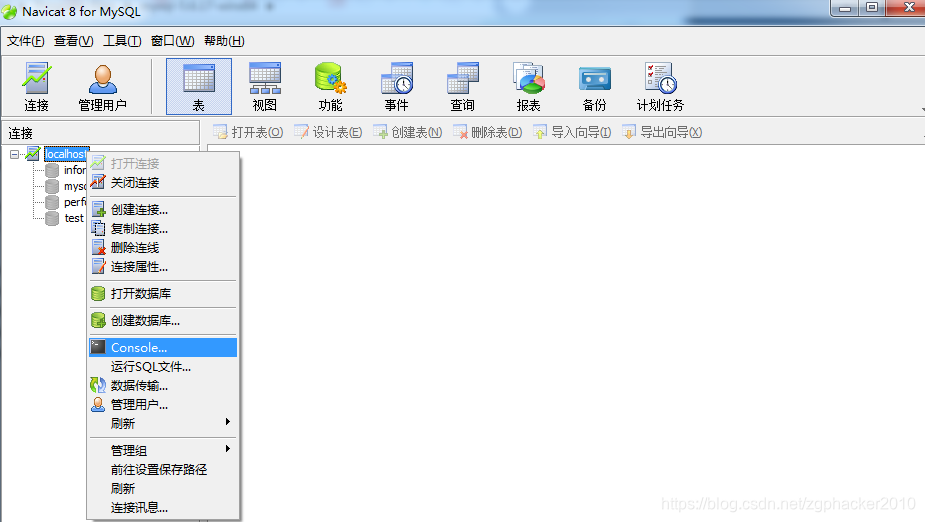Viewport: 925px width, 522px height.
Task: Launch Export Wizard (导出向导)
Action: coord(662,132)
